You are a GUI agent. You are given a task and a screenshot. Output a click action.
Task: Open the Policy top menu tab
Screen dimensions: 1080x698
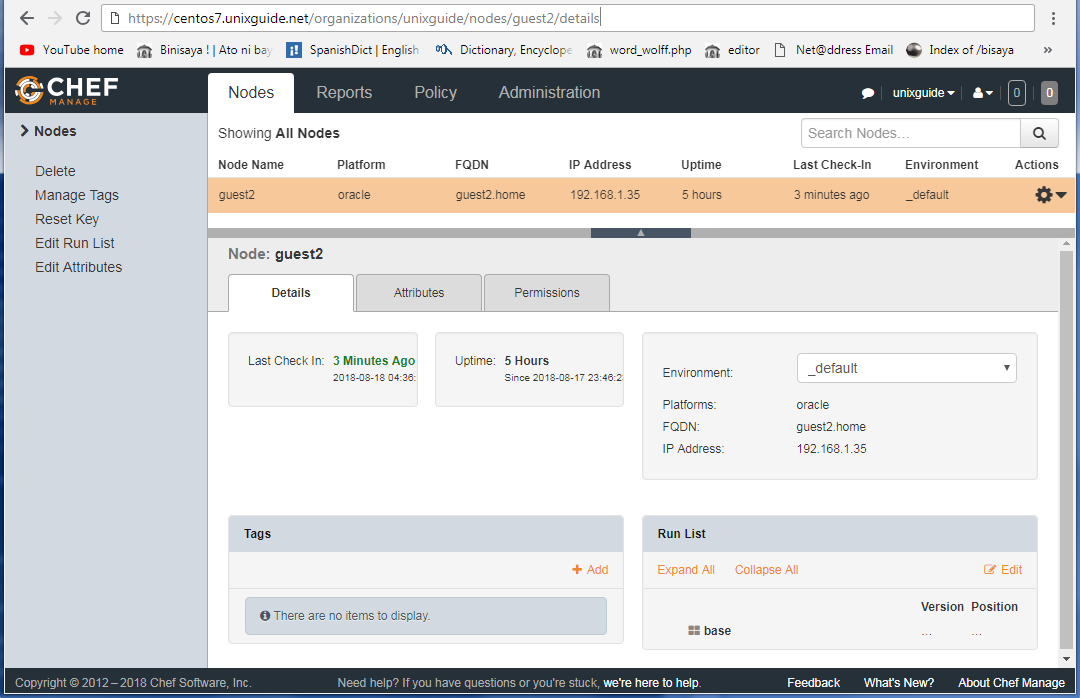click(435, 92)
